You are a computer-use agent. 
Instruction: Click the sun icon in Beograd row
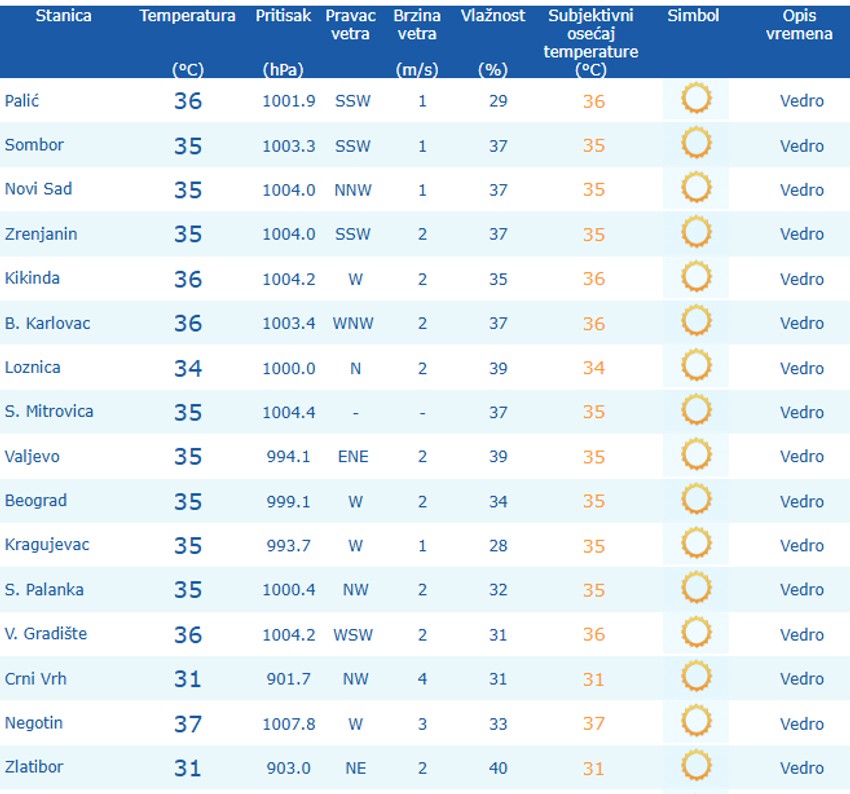coord(696,500)
